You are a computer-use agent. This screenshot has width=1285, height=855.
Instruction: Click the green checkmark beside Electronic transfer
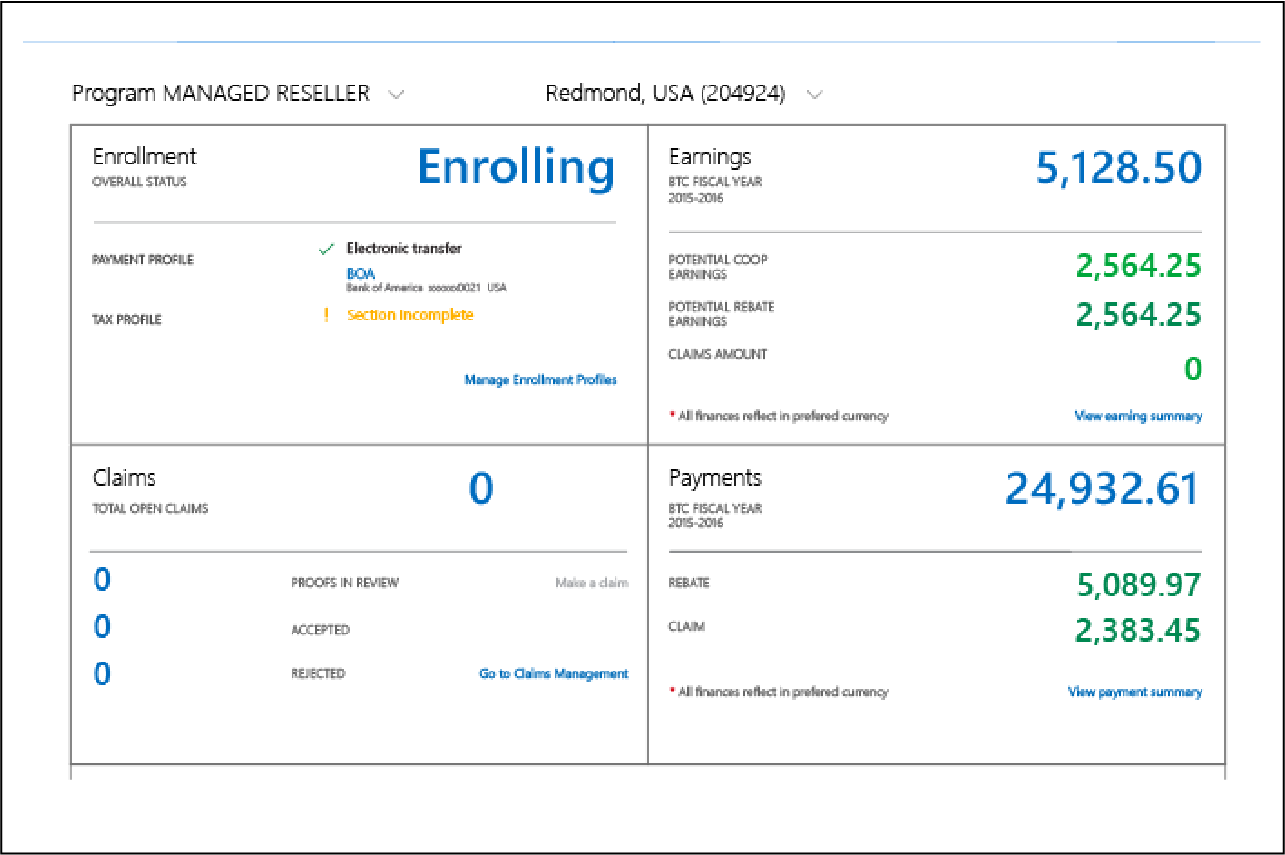(326, 249)
